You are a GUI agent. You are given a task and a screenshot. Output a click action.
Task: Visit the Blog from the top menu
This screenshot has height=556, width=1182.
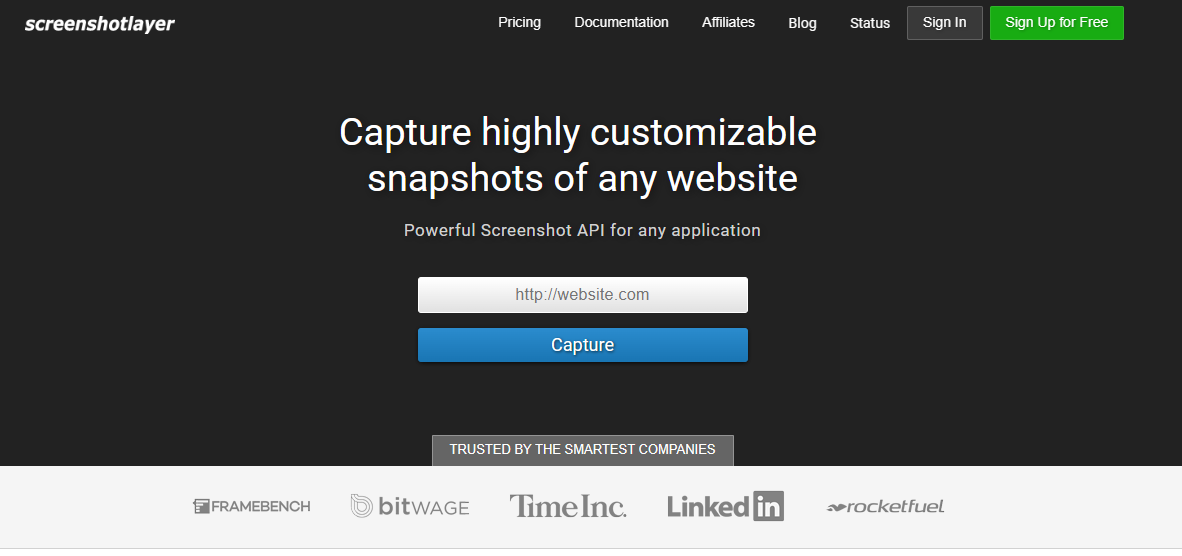coord(802,23)
